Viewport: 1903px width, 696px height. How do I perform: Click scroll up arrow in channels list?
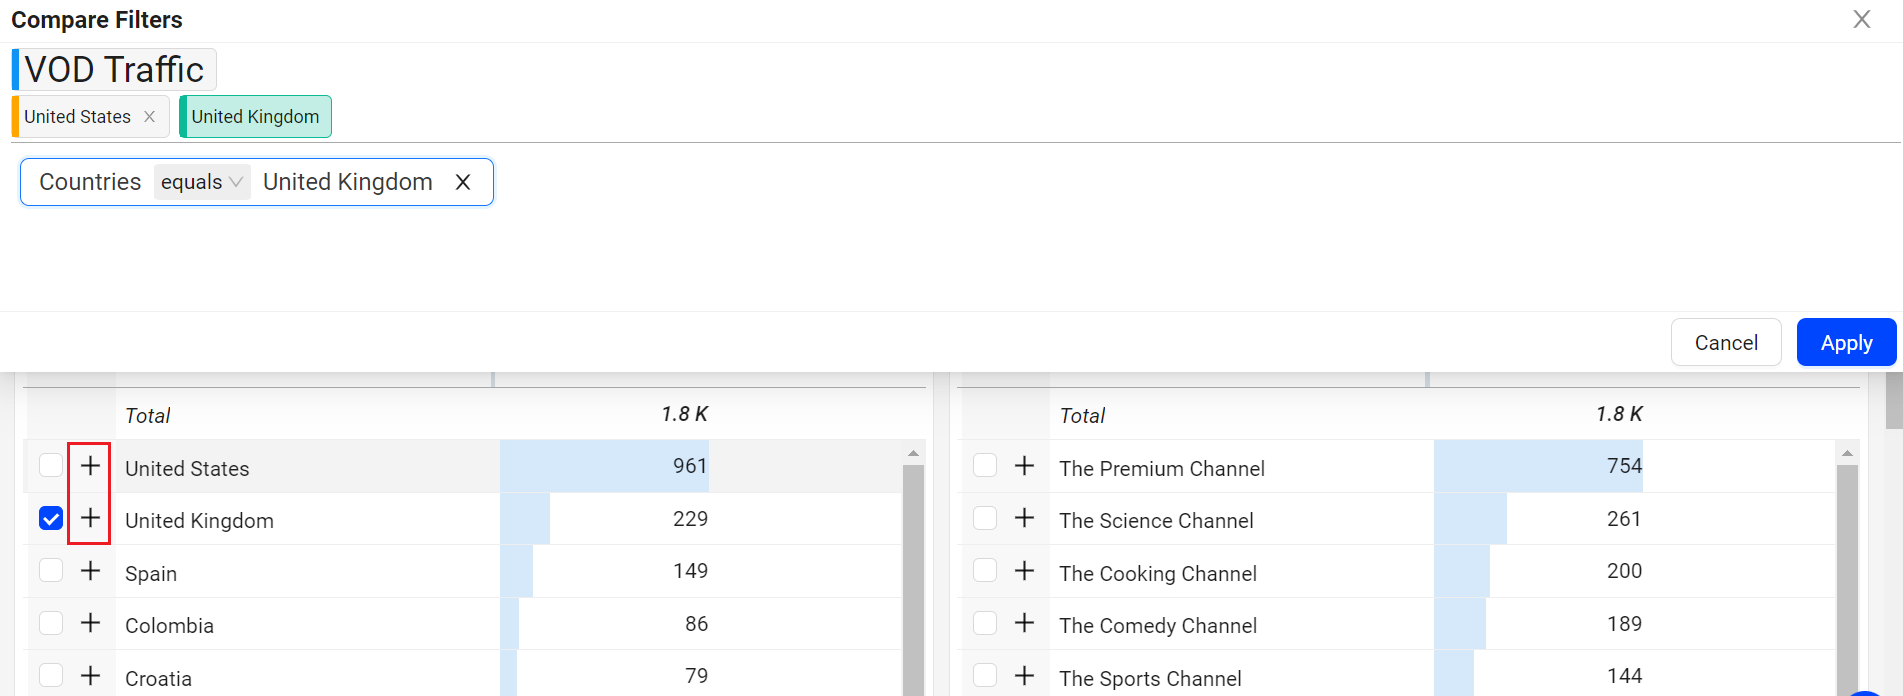coord(1847,454)
